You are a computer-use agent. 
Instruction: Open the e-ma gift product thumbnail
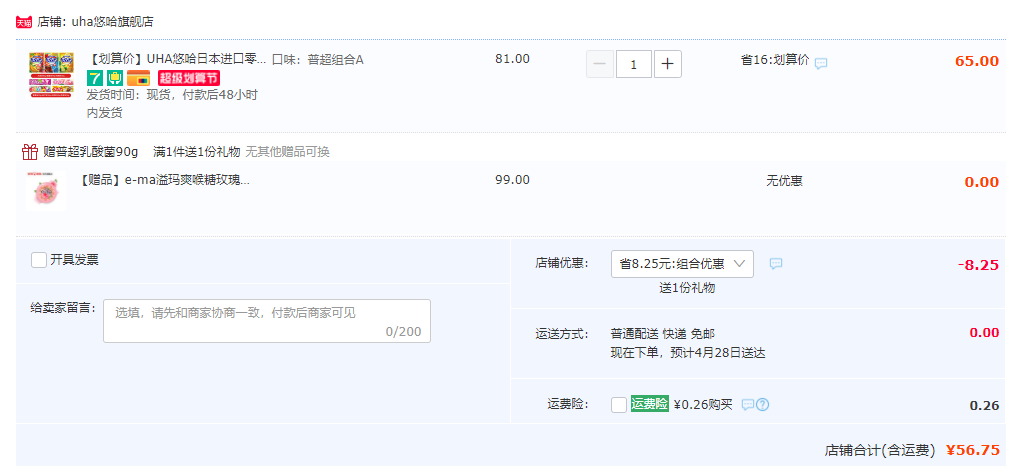[x=46, y=191]
